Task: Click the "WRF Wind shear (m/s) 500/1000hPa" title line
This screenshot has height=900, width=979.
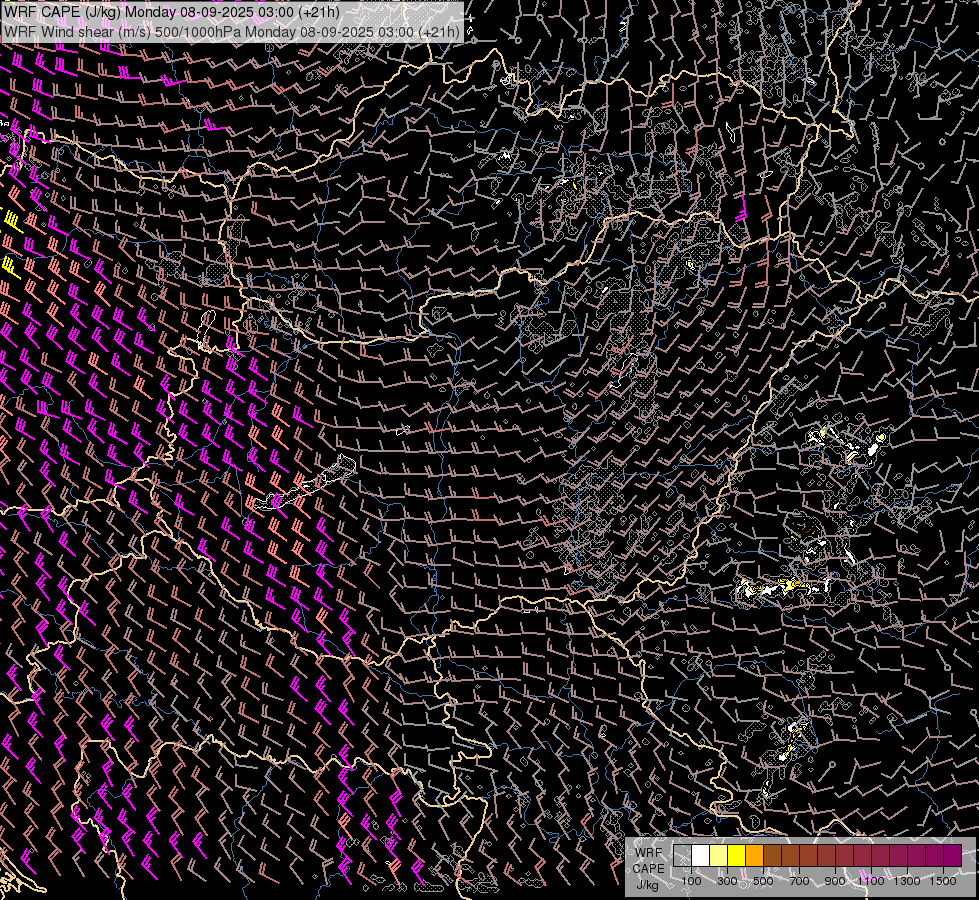Action: click(x=232, y=32)
